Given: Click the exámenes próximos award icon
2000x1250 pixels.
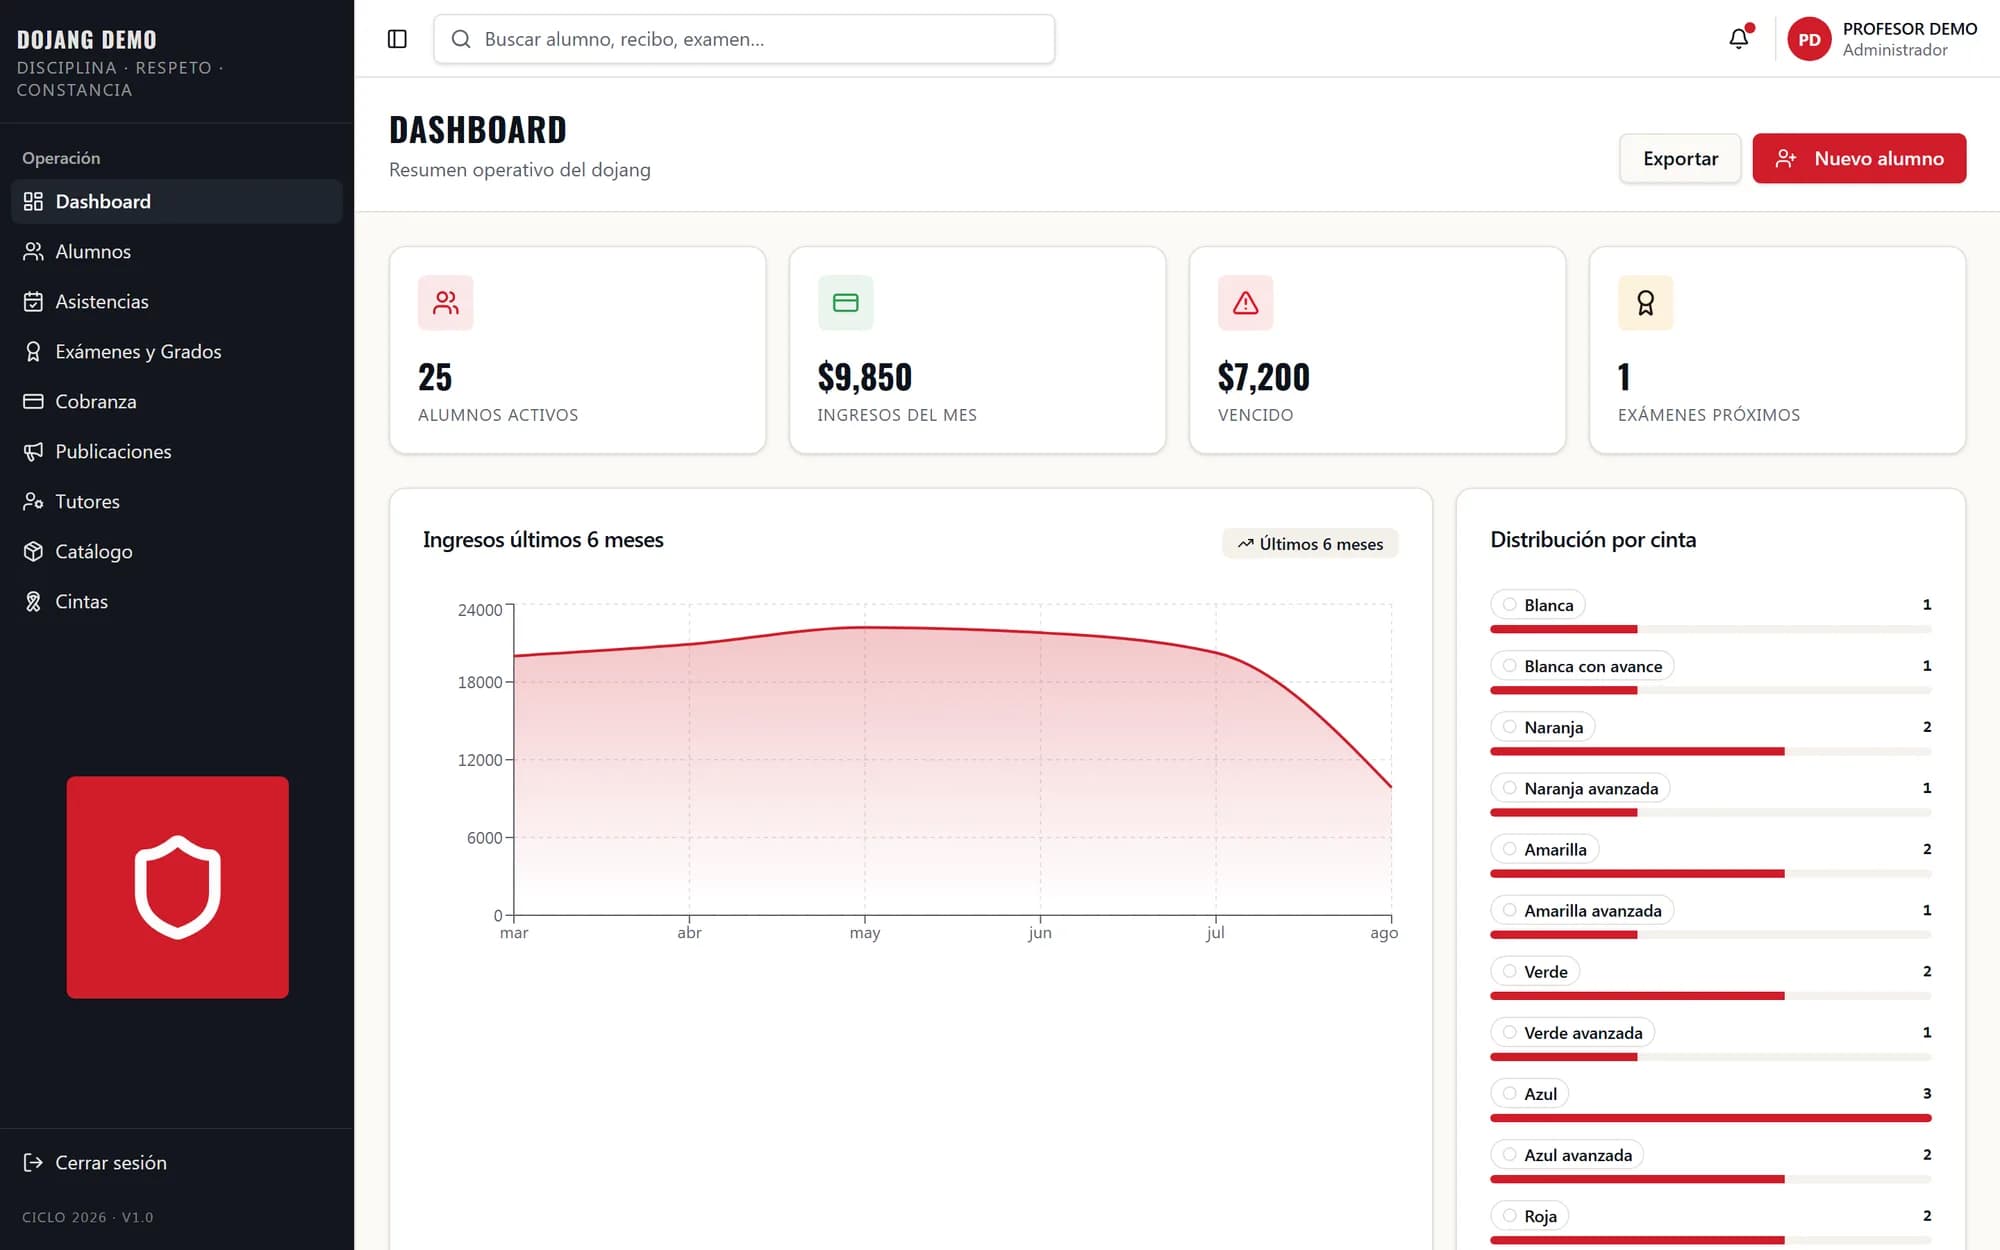Looking at the screenshot, I should (1646, 302).
